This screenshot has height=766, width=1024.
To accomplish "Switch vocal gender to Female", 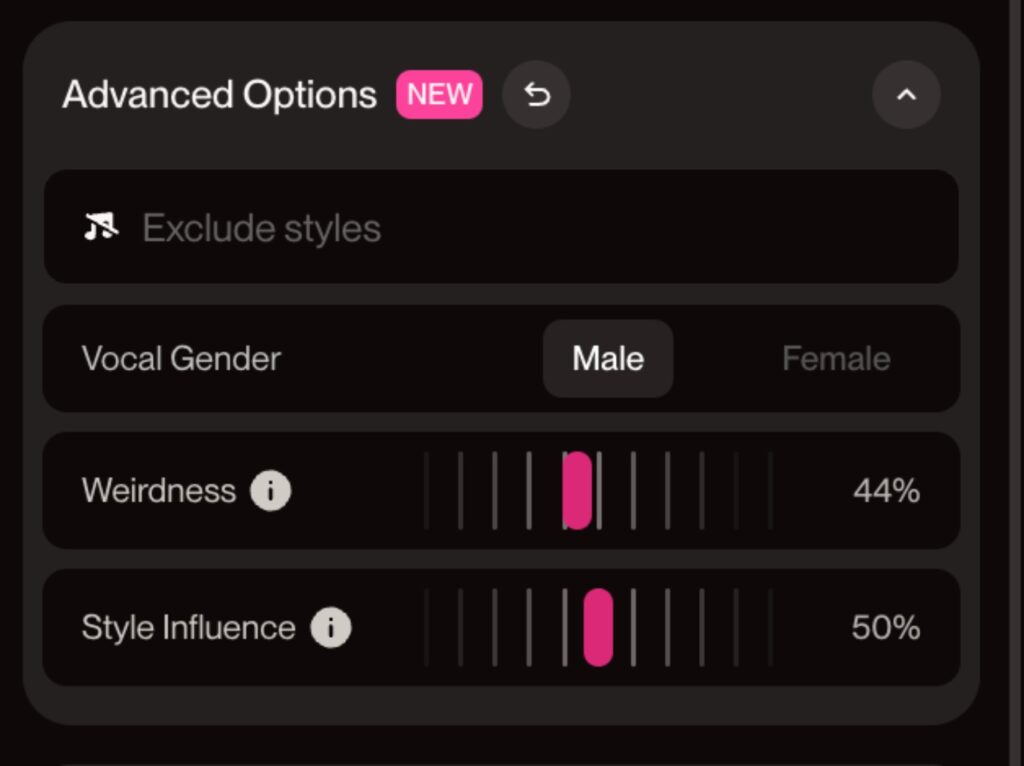I will coord(835,359).
